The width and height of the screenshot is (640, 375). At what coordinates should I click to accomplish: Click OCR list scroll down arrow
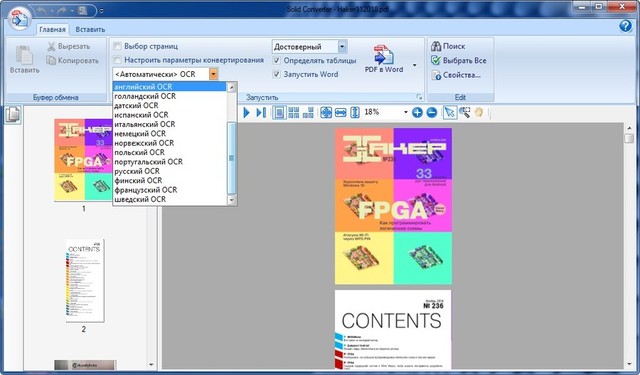[x=231, y=200]
